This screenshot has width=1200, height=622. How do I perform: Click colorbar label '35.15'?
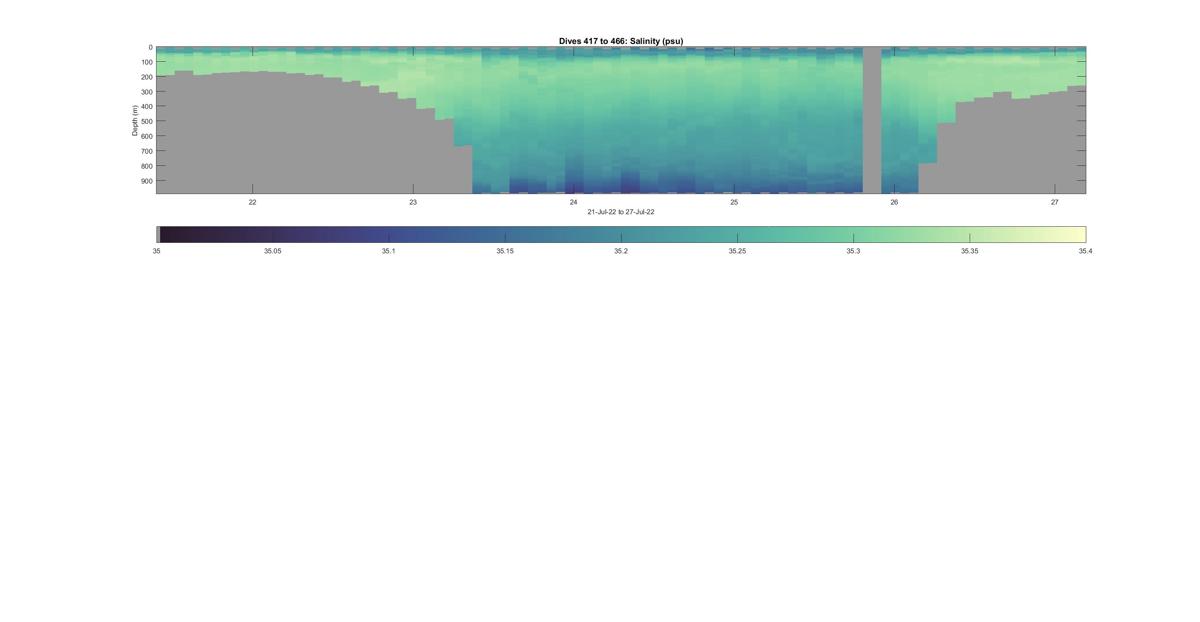(505, 251)
